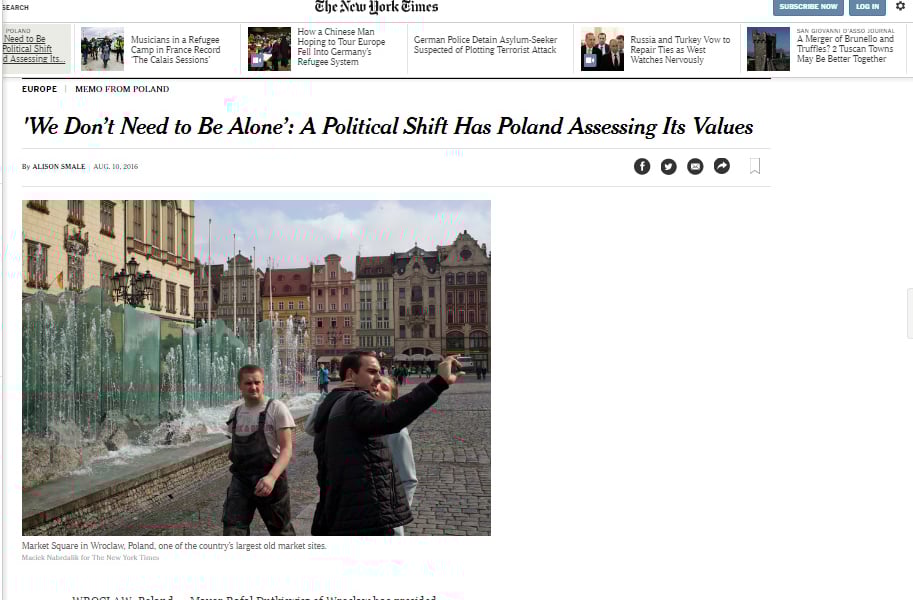
Task: Click the Wroclaw Market Square main photo
Action: 256,368
